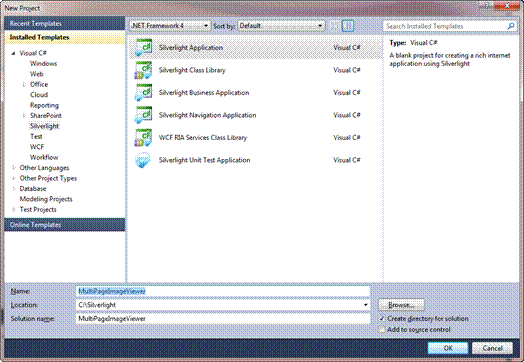Expand the Test Projects node
The height and width of the screenshot is (362, 524).
[14, 209]
